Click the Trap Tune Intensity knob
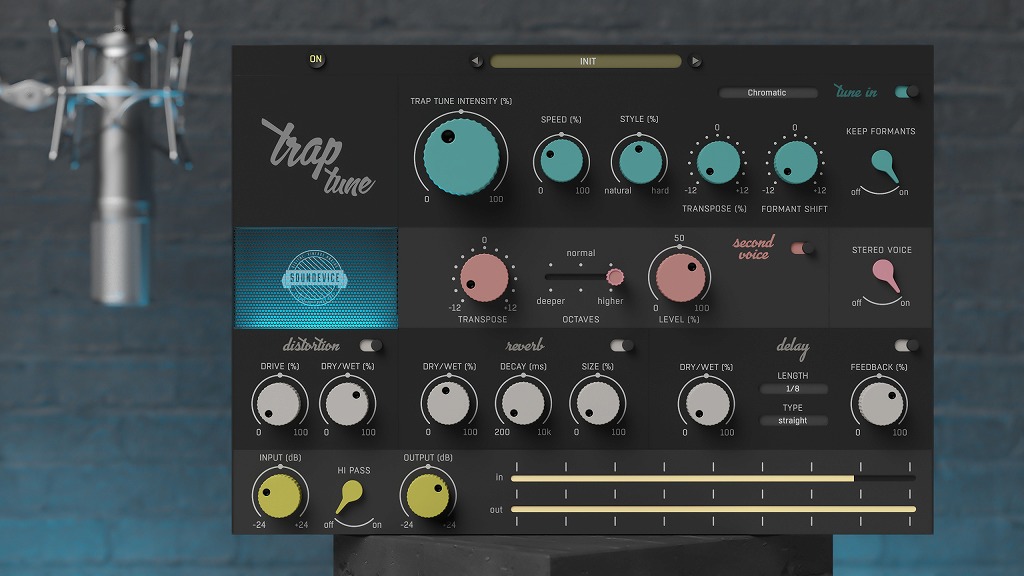The height and width of the screenshot is (576, 1024). pos(460,152)
